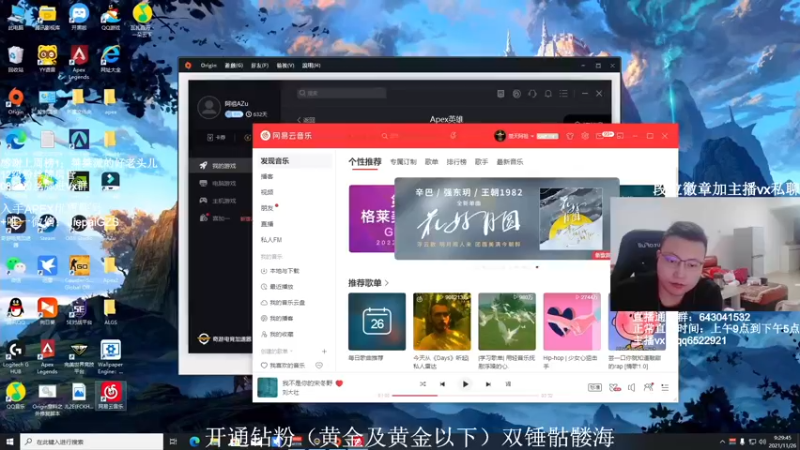Open the 排行榜 tab
Screen dimensions: 800x450
pos(457,162)
